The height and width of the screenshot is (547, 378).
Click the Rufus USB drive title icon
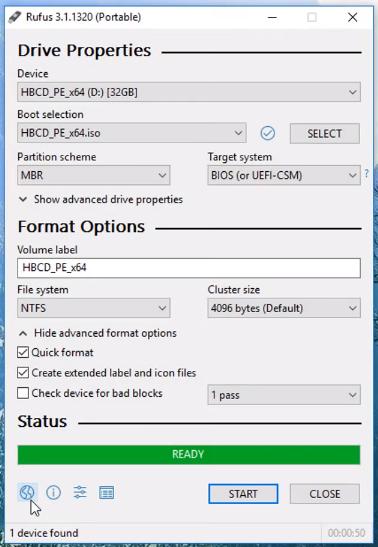point(15,17)
